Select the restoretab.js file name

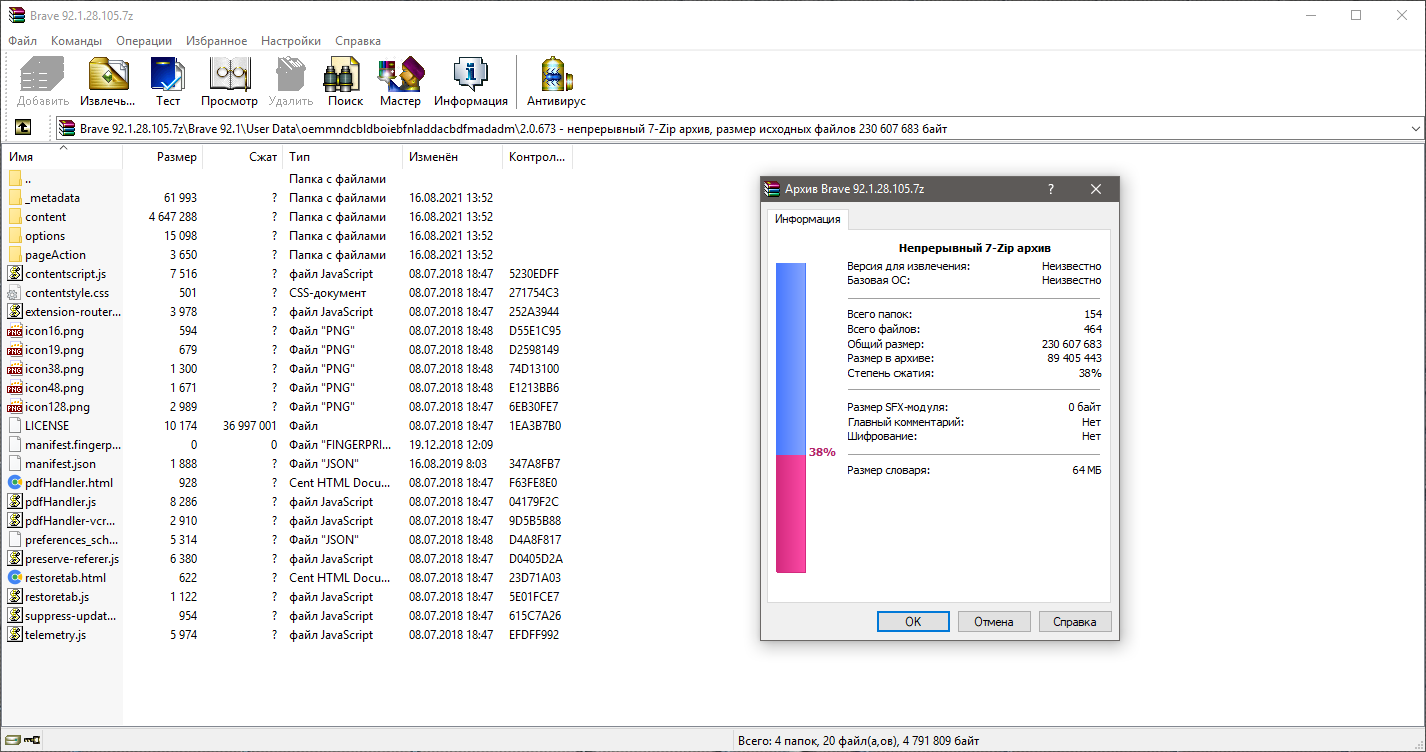(x=57, y=597)
